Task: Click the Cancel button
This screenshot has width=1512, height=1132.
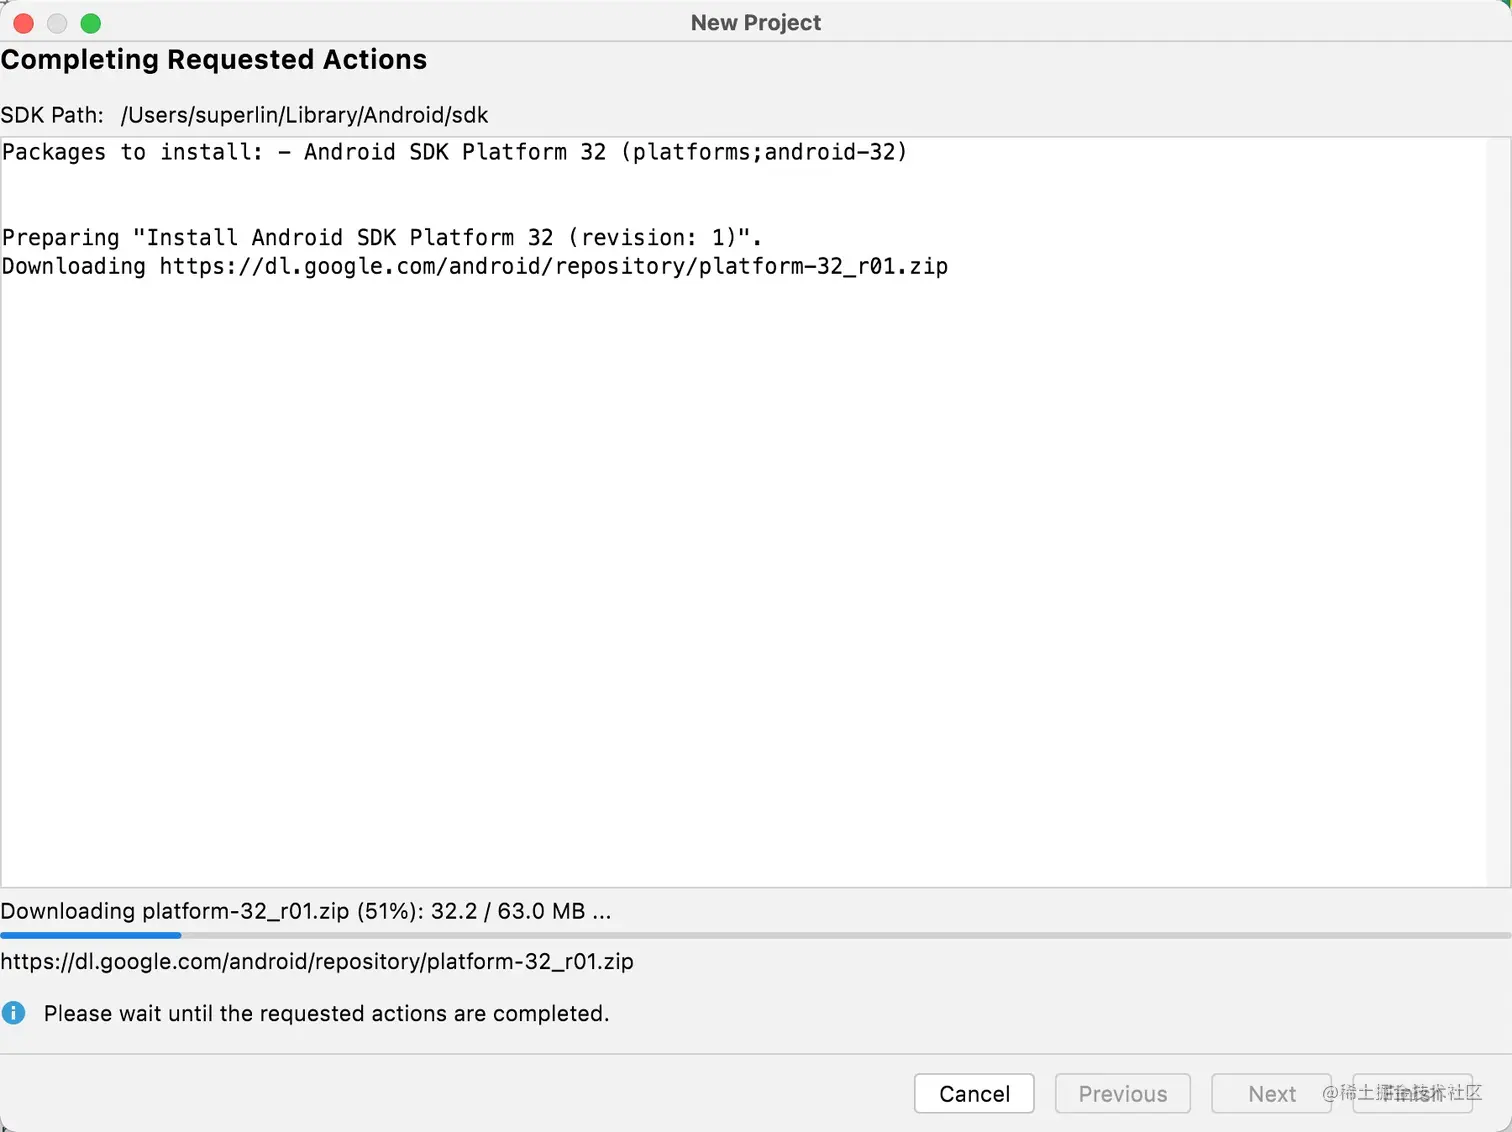Action: (x=974, y=1093)
